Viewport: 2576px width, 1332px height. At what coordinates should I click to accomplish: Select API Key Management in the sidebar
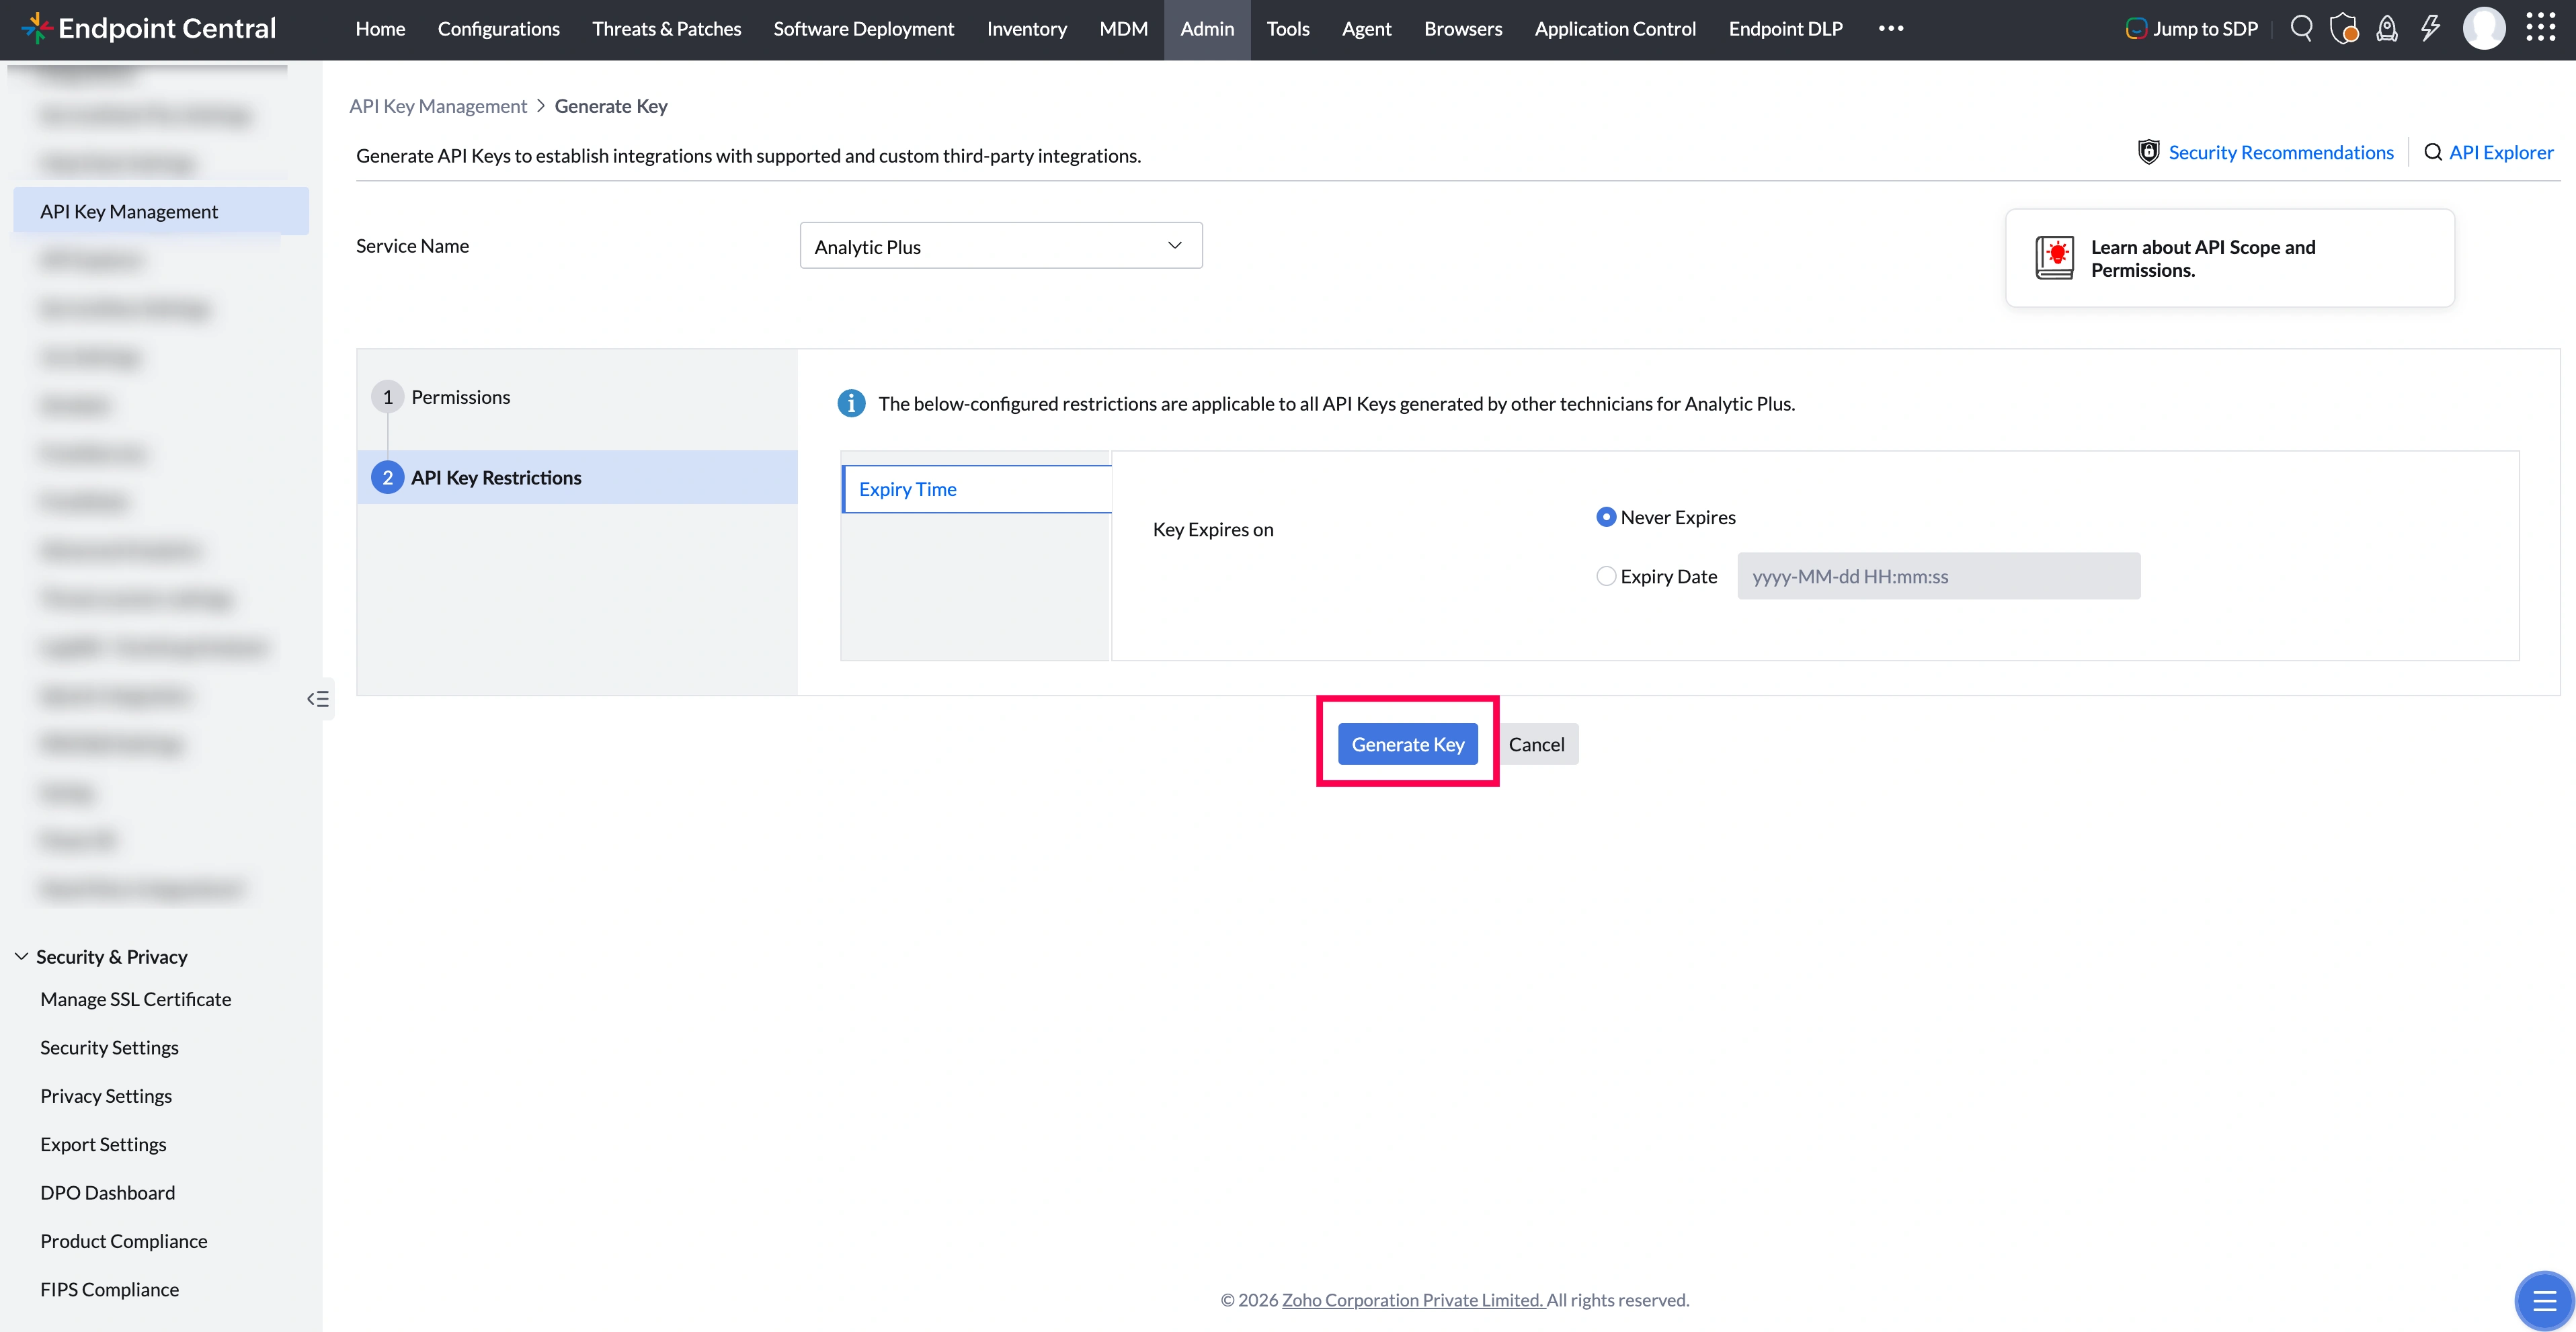click(161, 211)
